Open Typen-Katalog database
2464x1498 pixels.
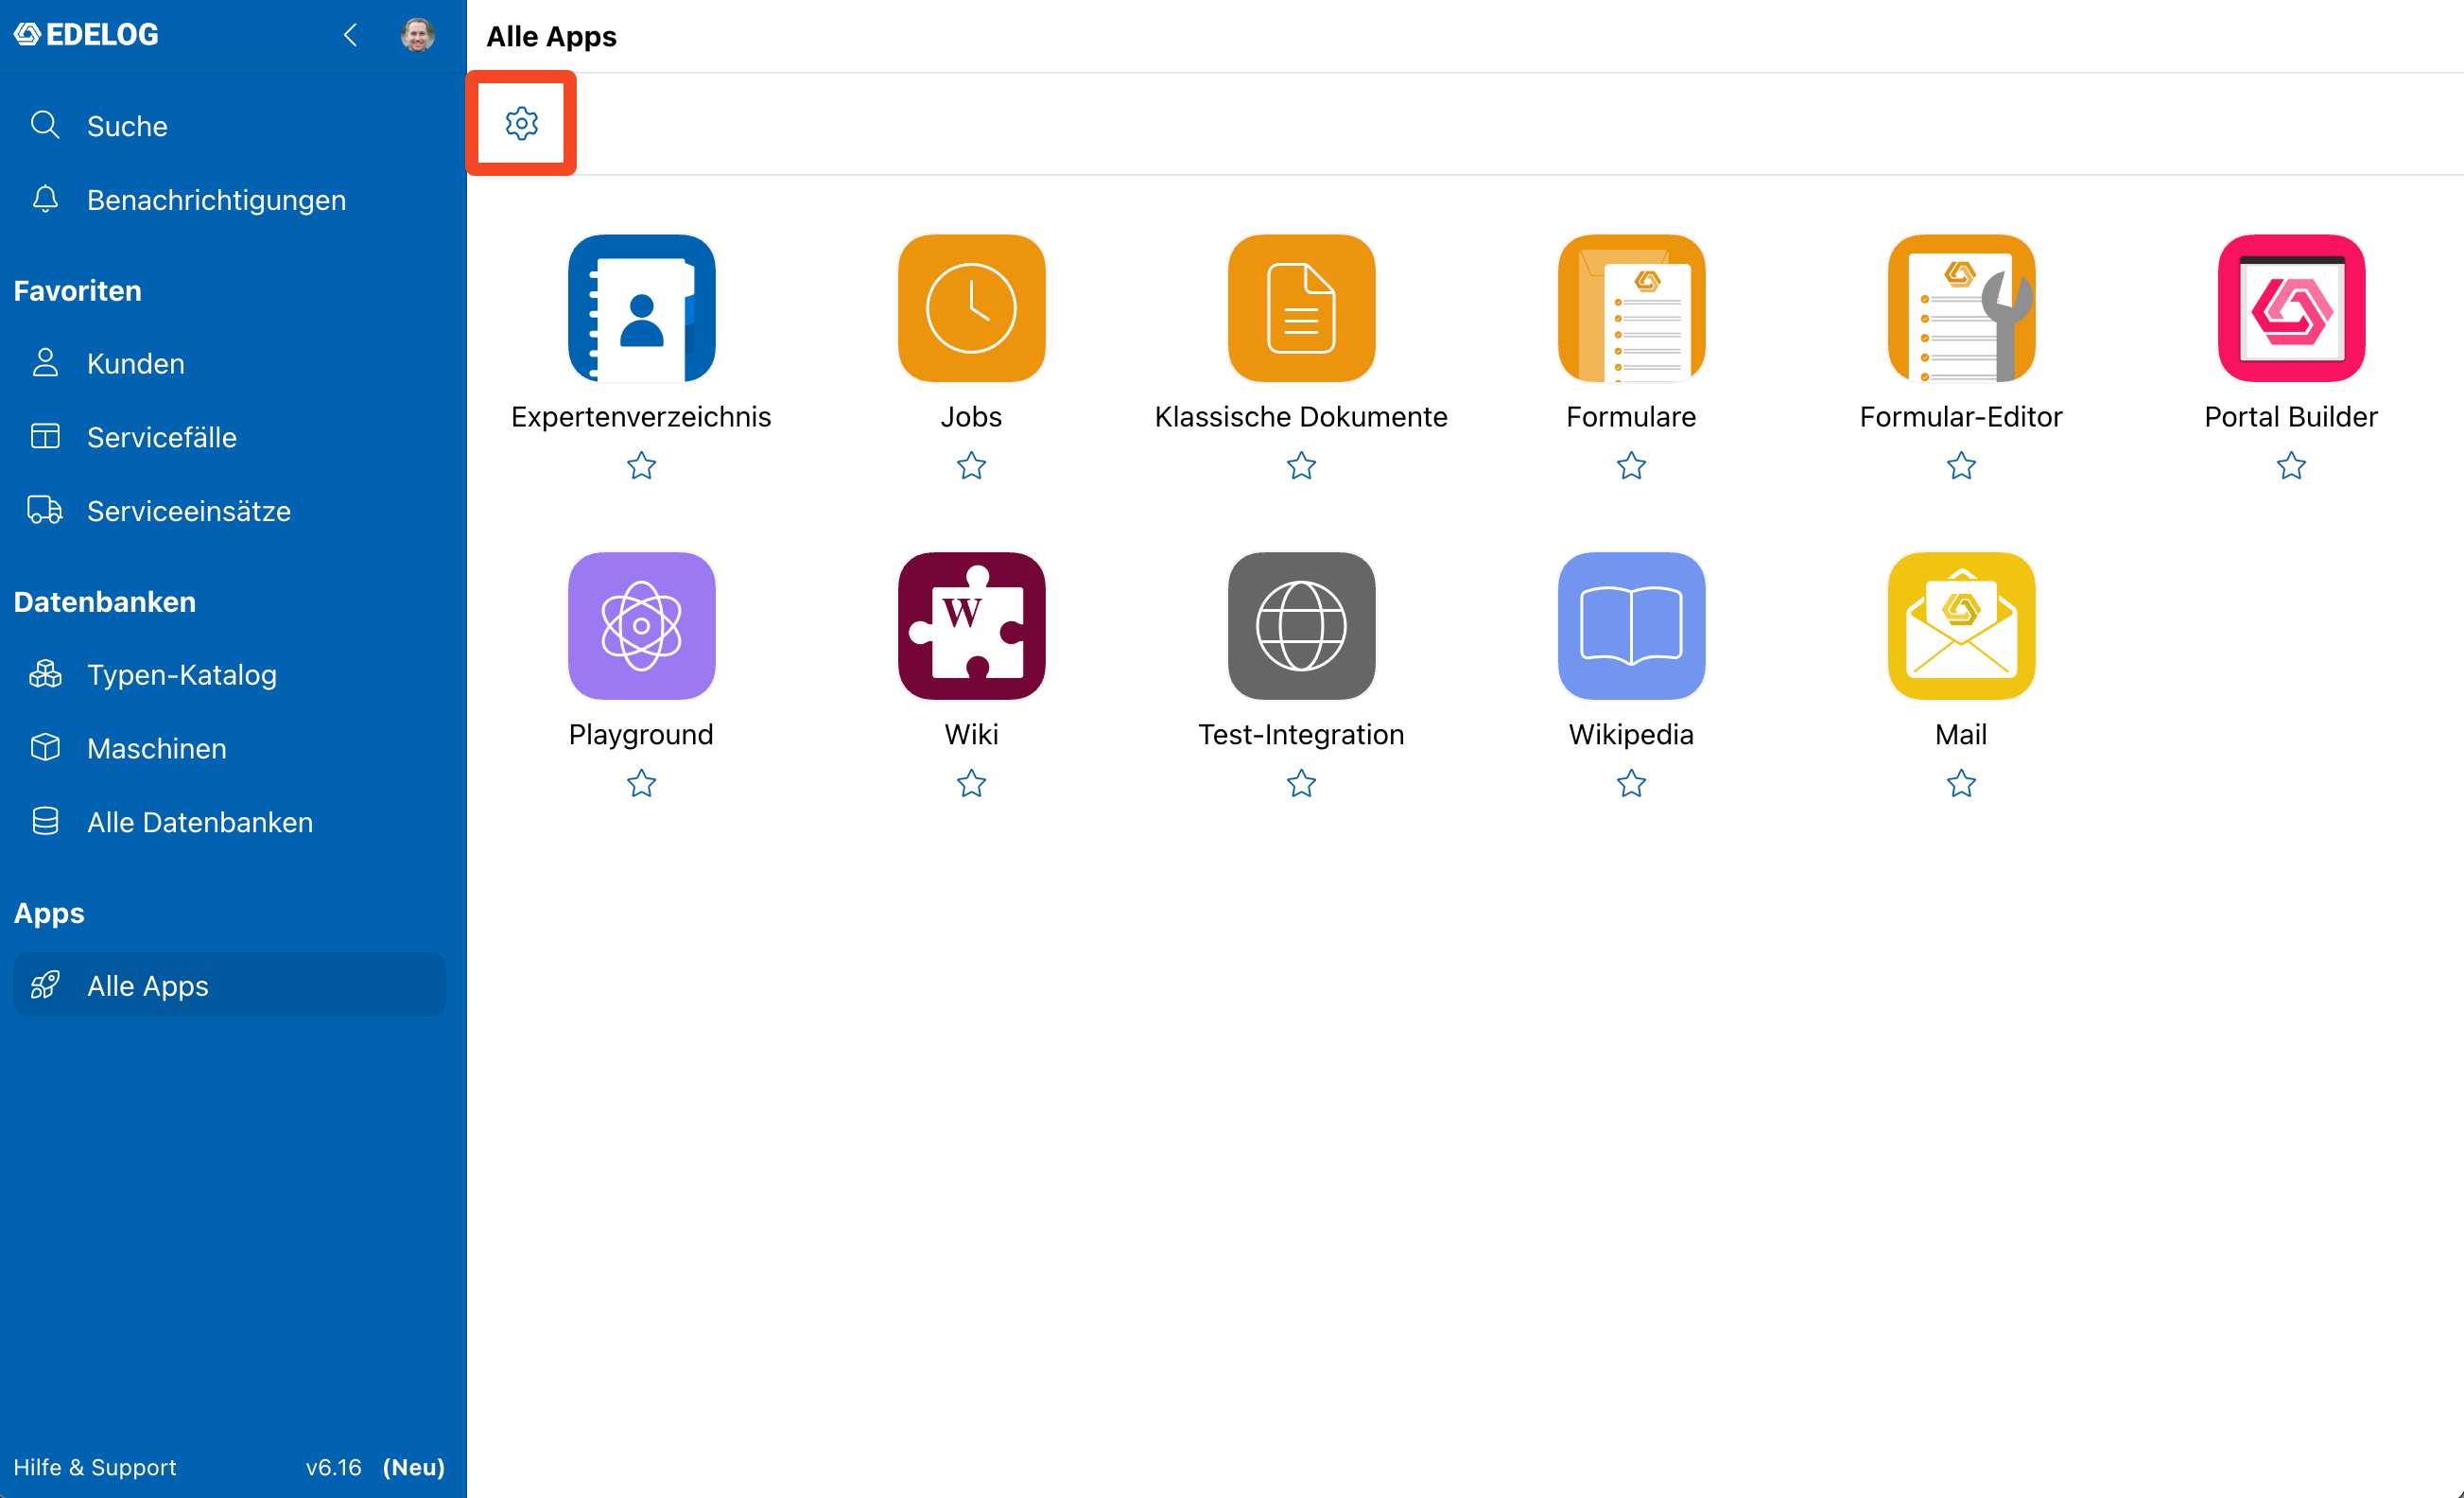pyautogui.click(x=230, y=674)
